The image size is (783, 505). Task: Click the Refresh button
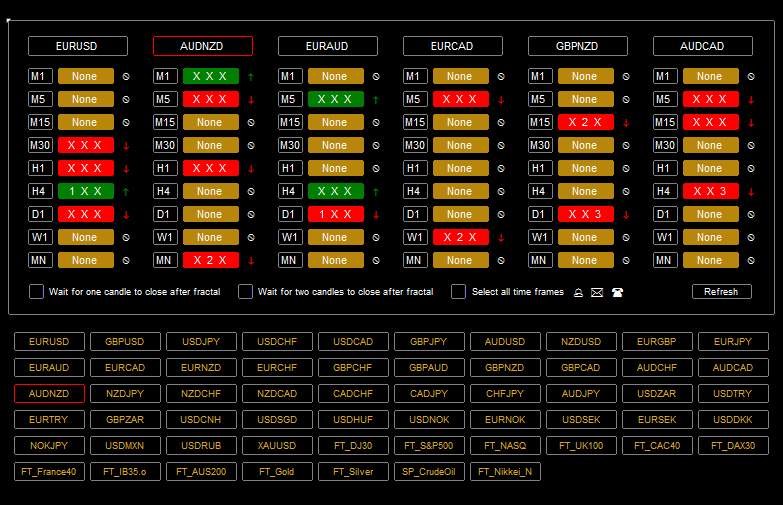click(x=721, y=292)
